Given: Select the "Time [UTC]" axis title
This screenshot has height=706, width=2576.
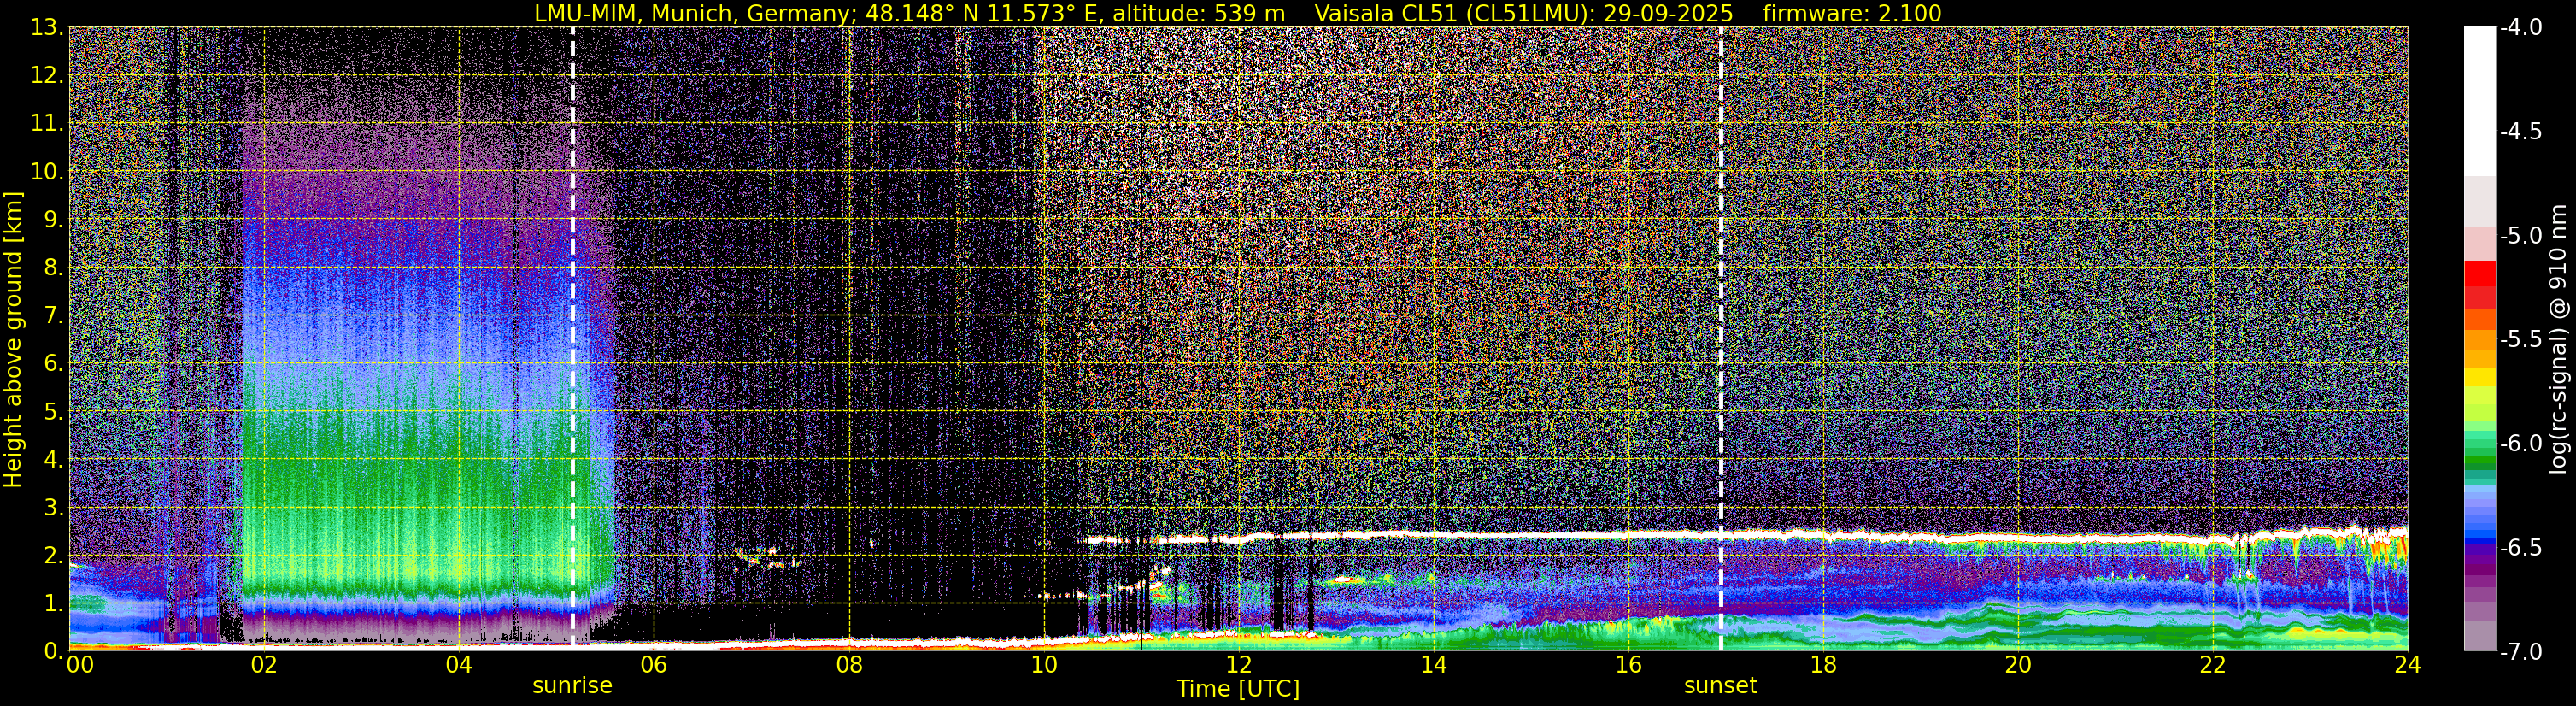Looking at the screenshot, I should (1238, 689).
